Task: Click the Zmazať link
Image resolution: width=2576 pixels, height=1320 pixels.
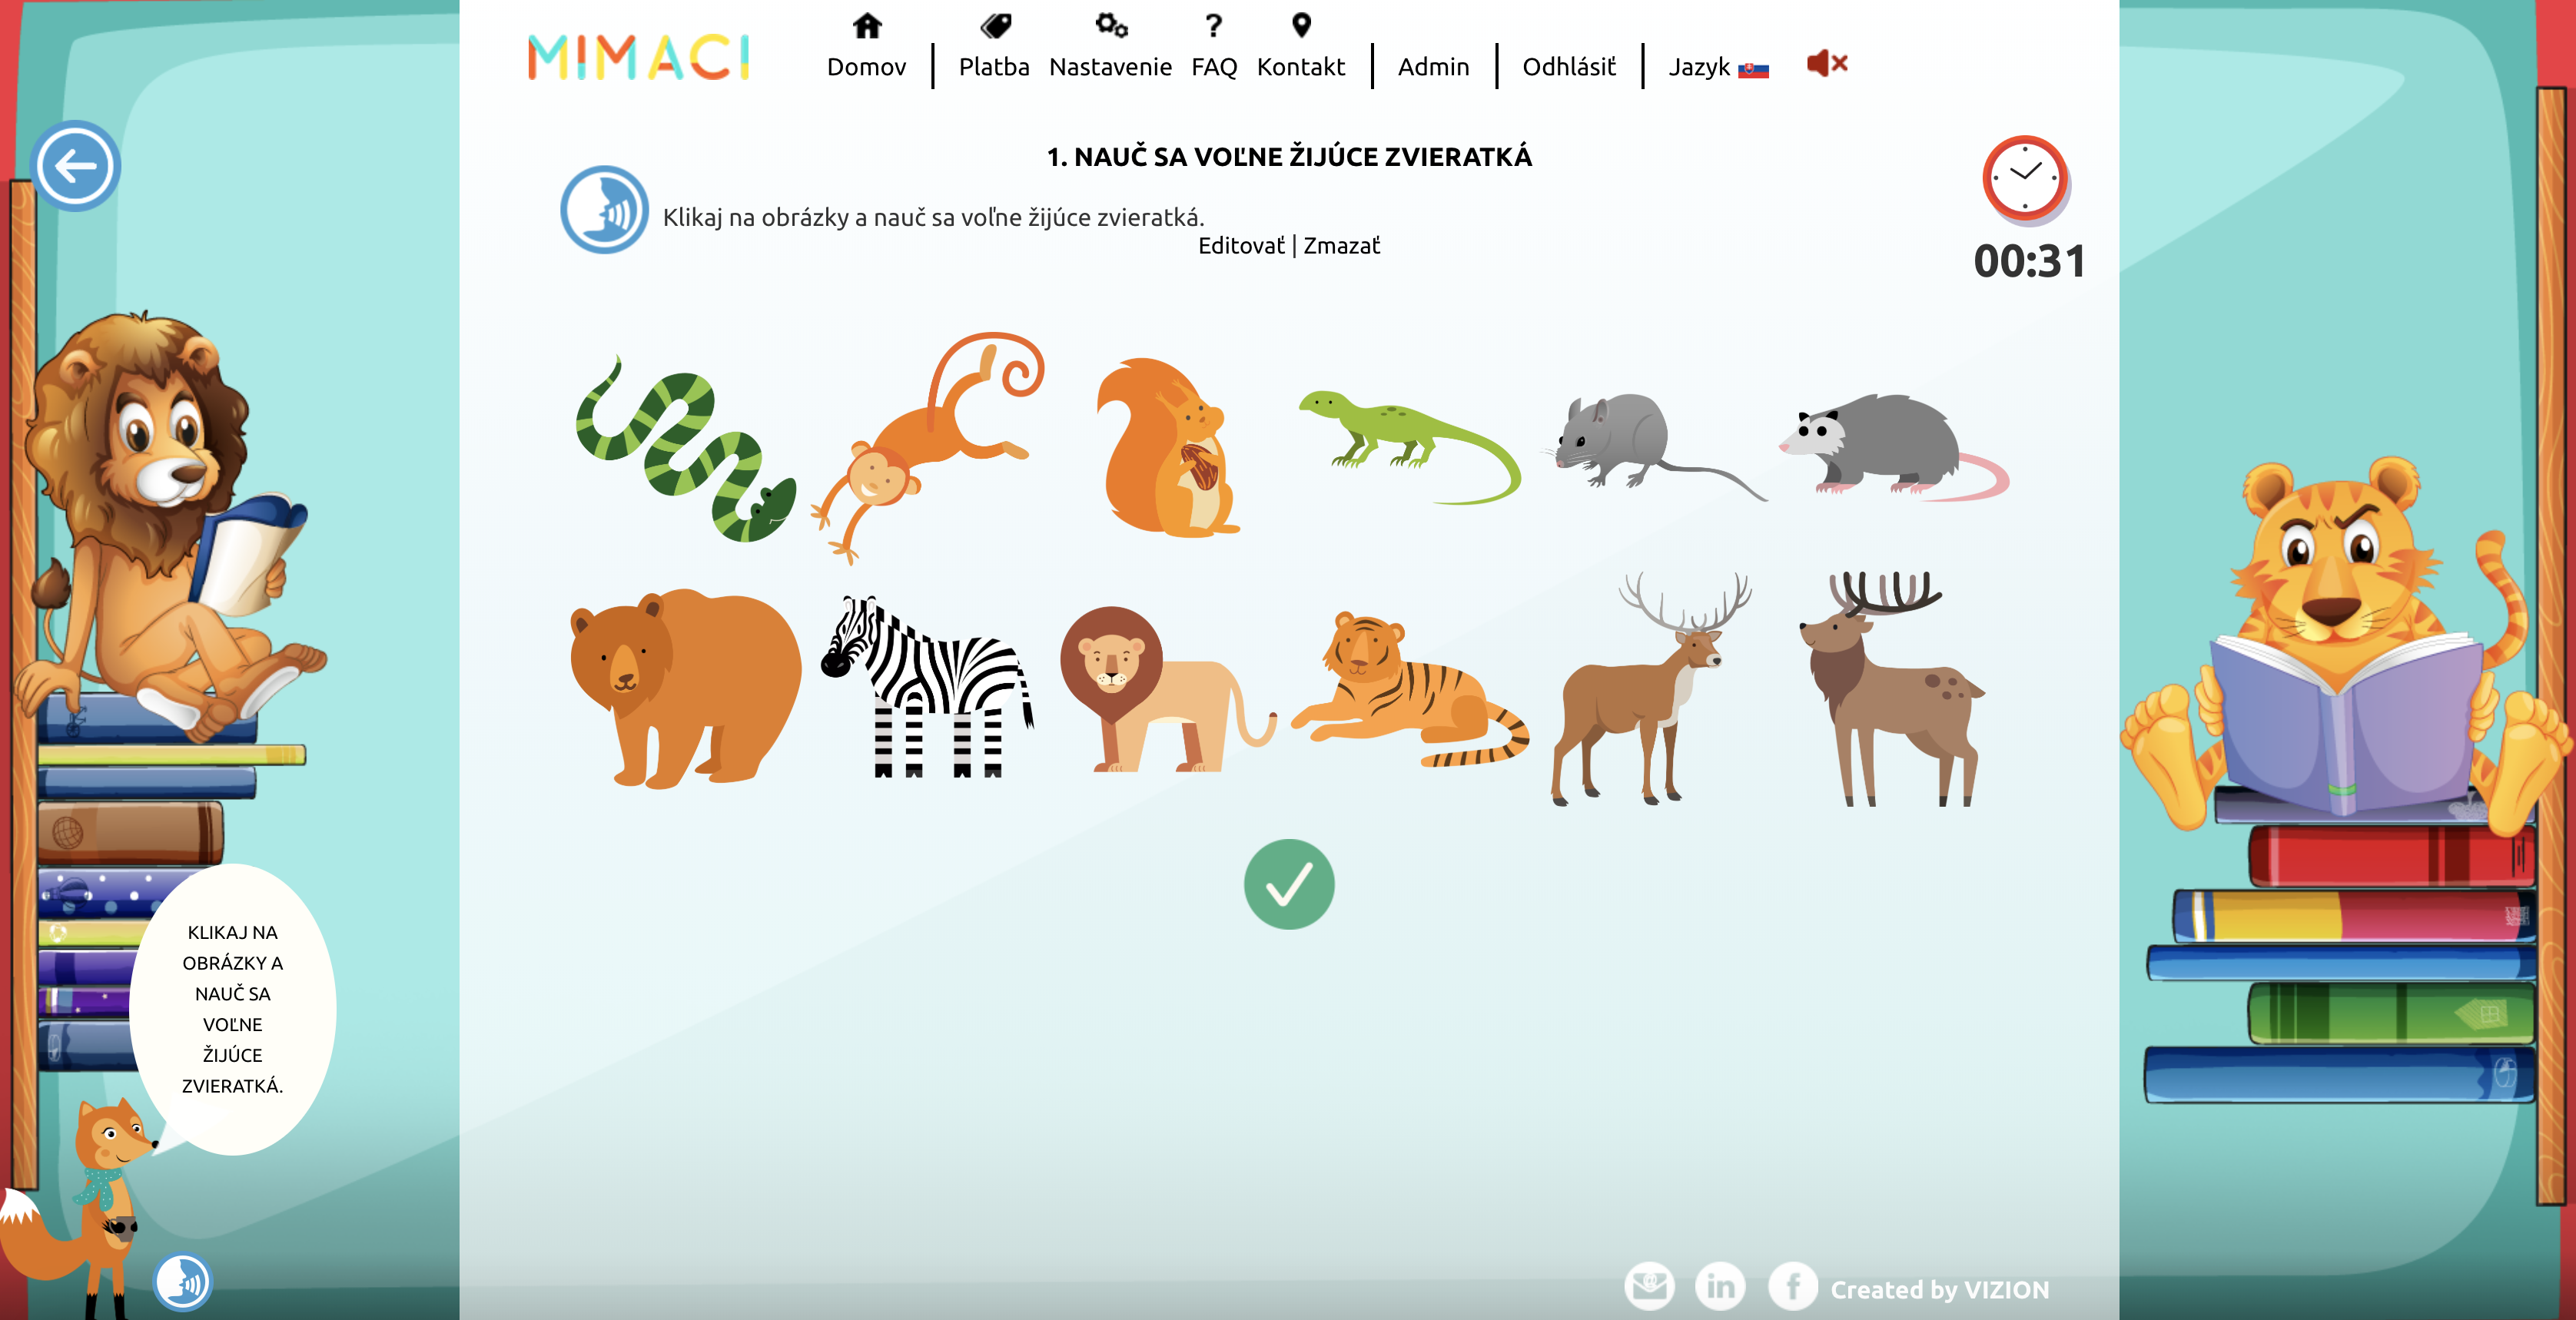Action: click(1341, 245)
